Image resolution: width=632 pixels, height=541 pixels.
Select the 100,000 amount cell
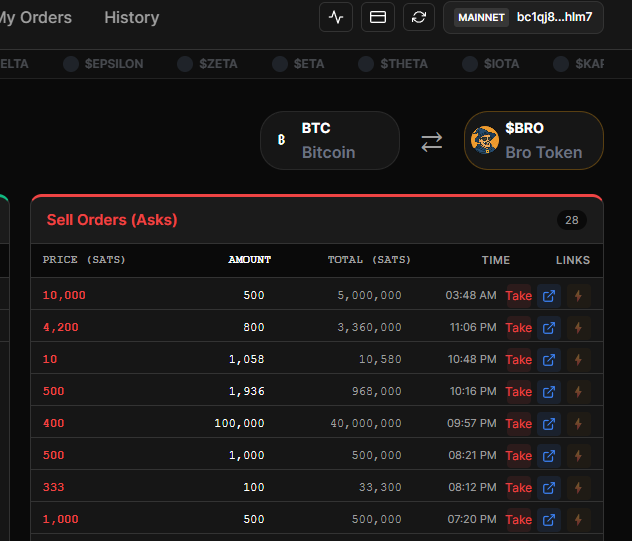tap(239, 423)
